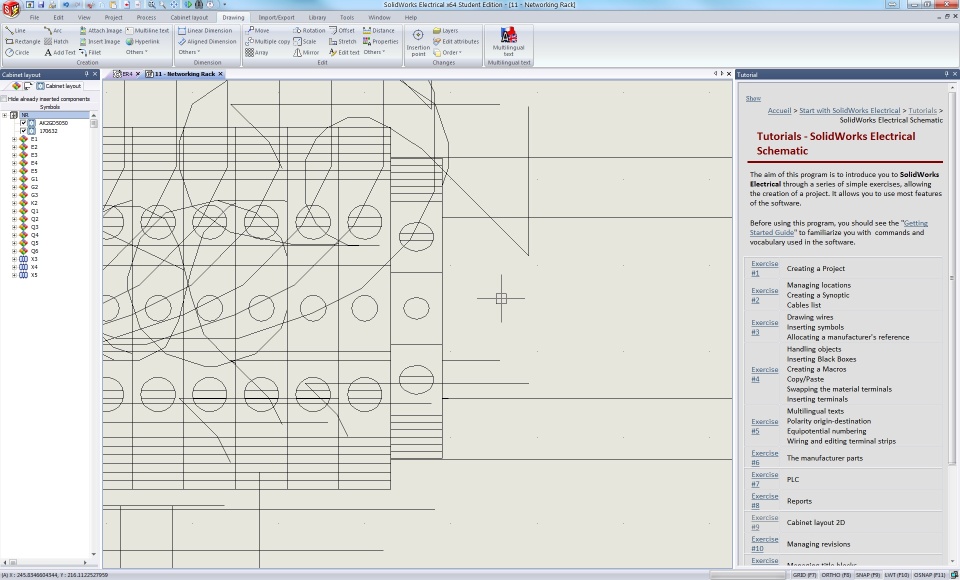Open the File menu
960x580 pixels.
[x=34, y=18]
